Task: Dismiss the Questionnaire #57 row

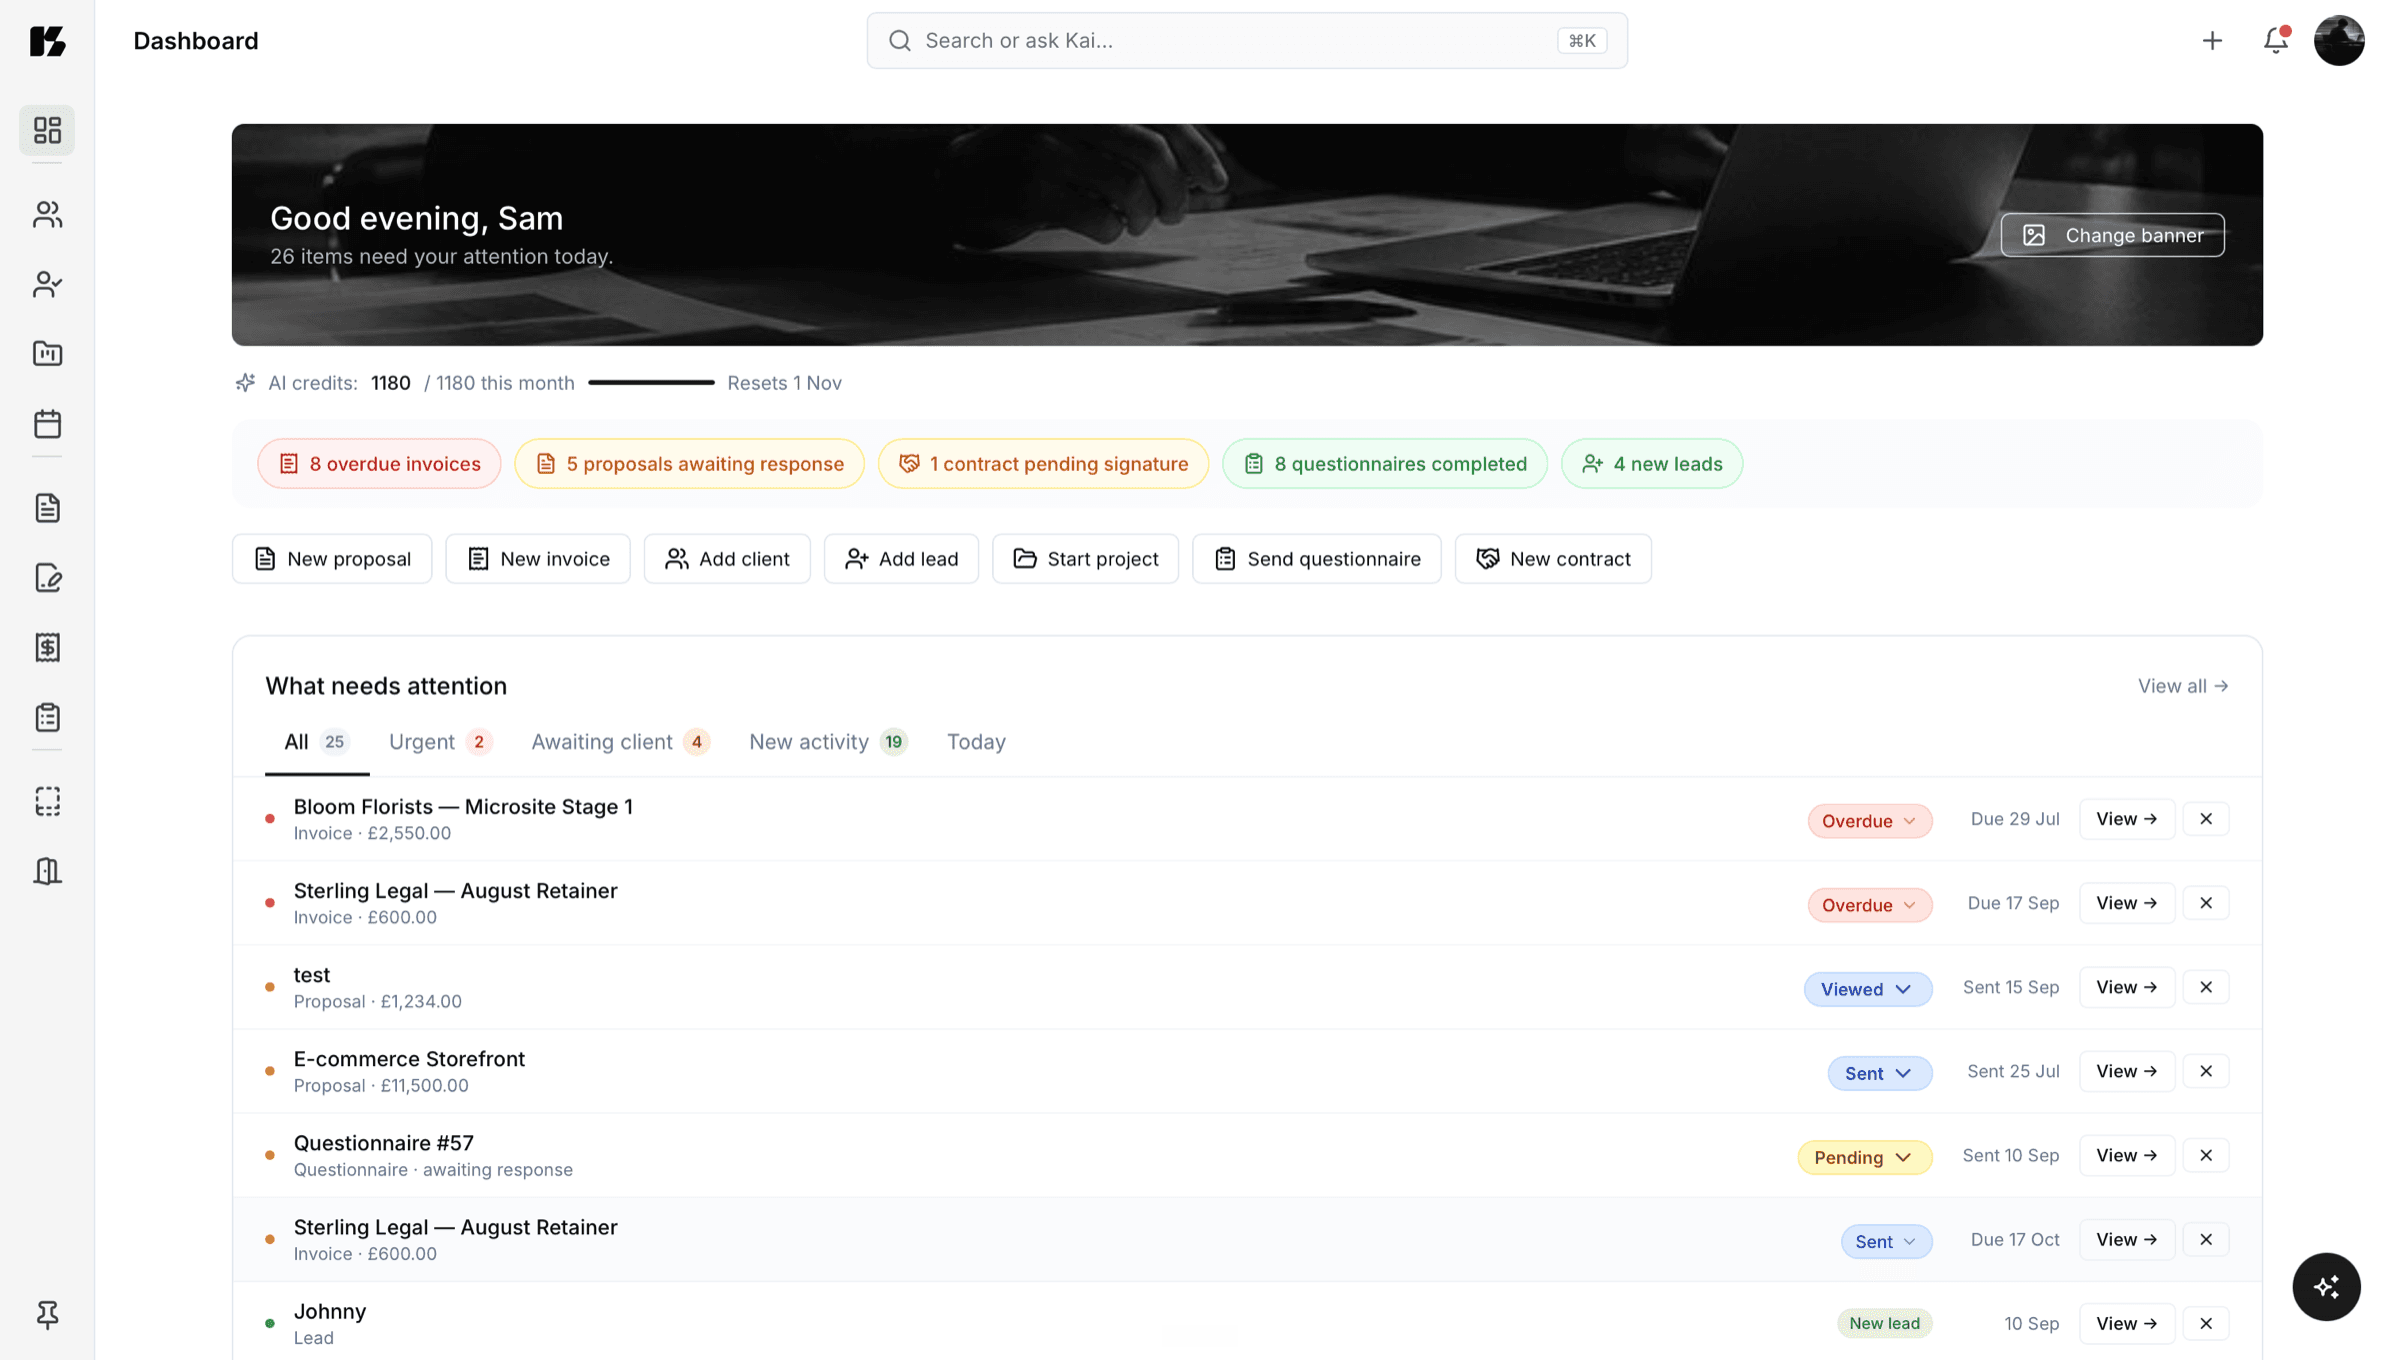Action: [x=2206, y=1155]
